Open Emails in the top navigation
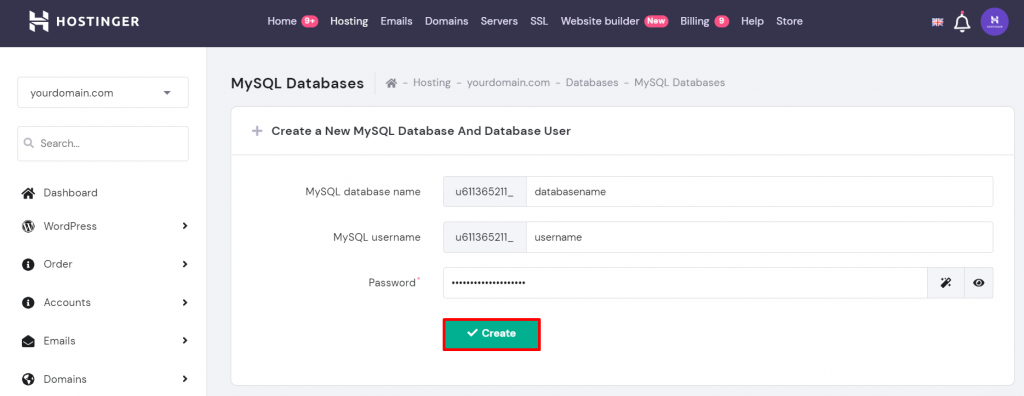 point(396,22)
